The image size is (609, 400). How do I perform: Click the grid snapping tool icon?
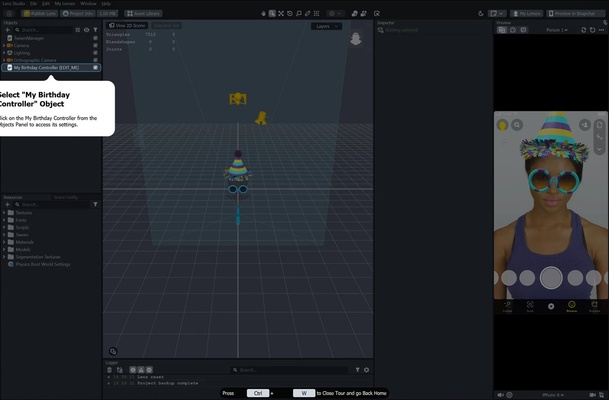coord(317,14)
